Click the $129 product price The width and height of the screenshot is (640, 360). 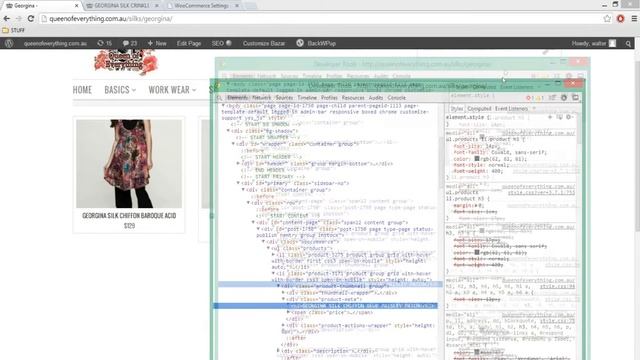coord(129,226)
